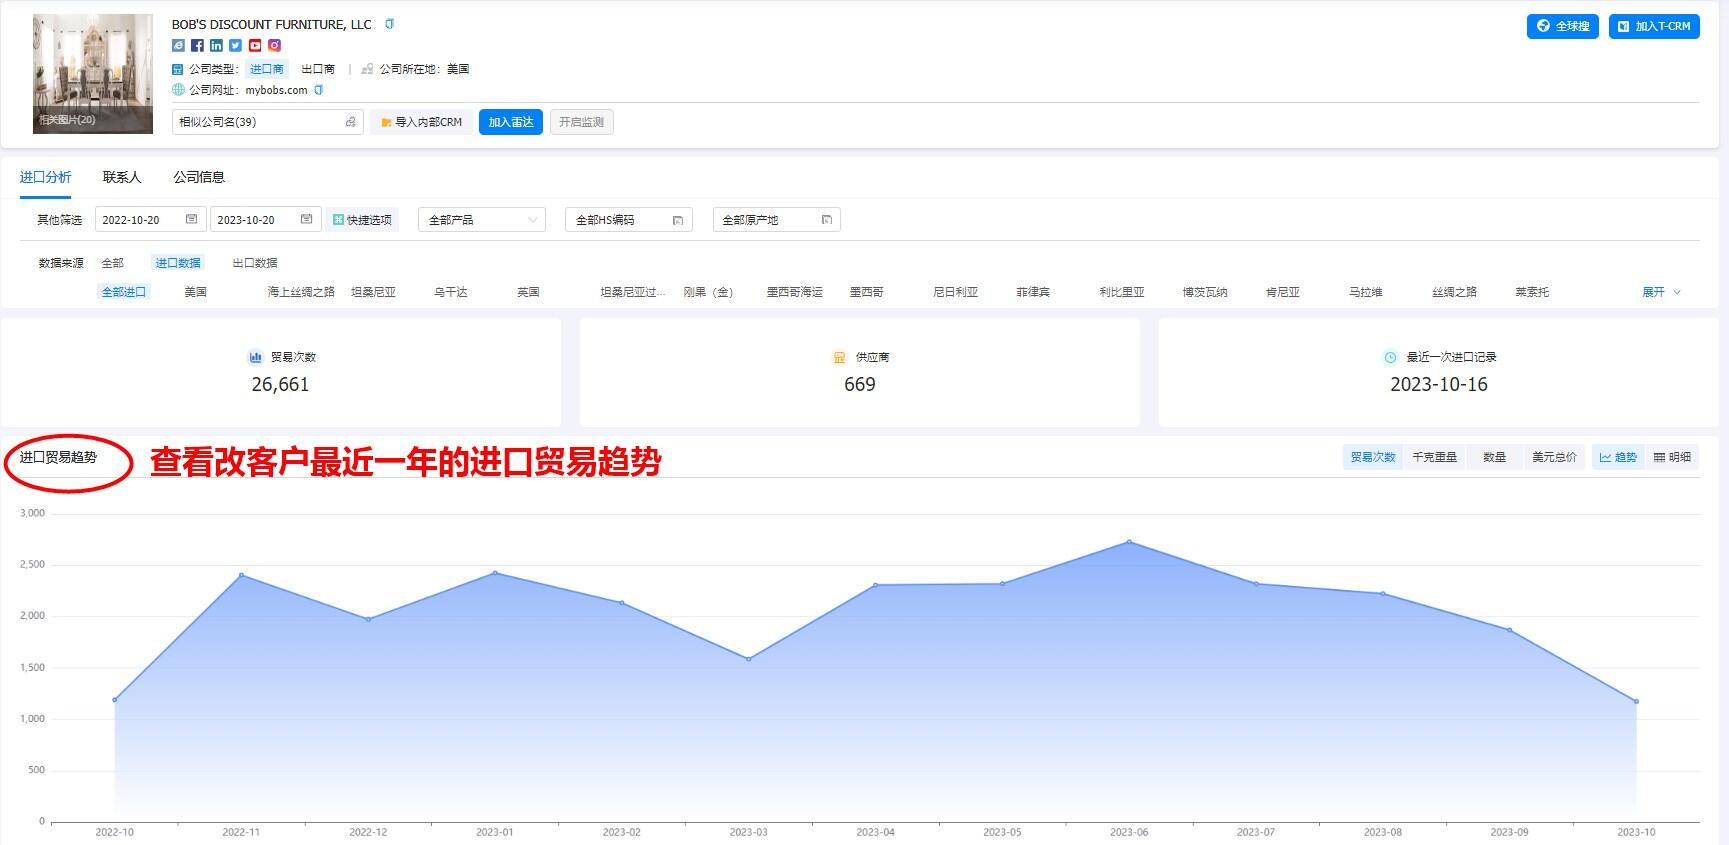
Task: Open the Instagram profile icon
Action: (x=274, y=45)
